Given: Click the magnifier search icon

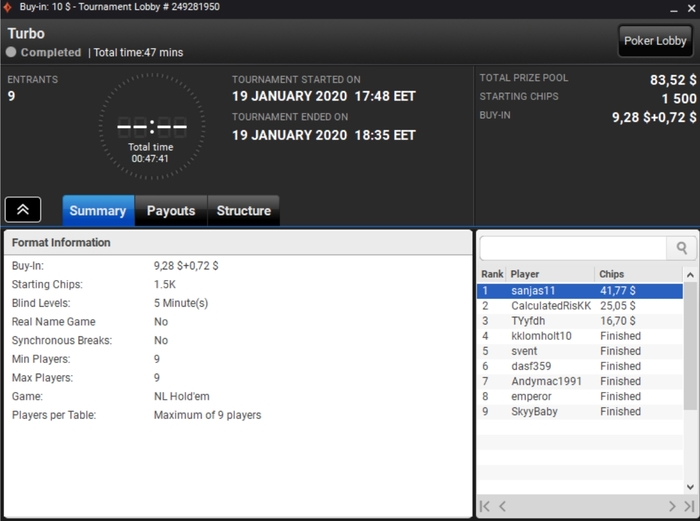Looking at the screenshot, I should pos(681,248).
